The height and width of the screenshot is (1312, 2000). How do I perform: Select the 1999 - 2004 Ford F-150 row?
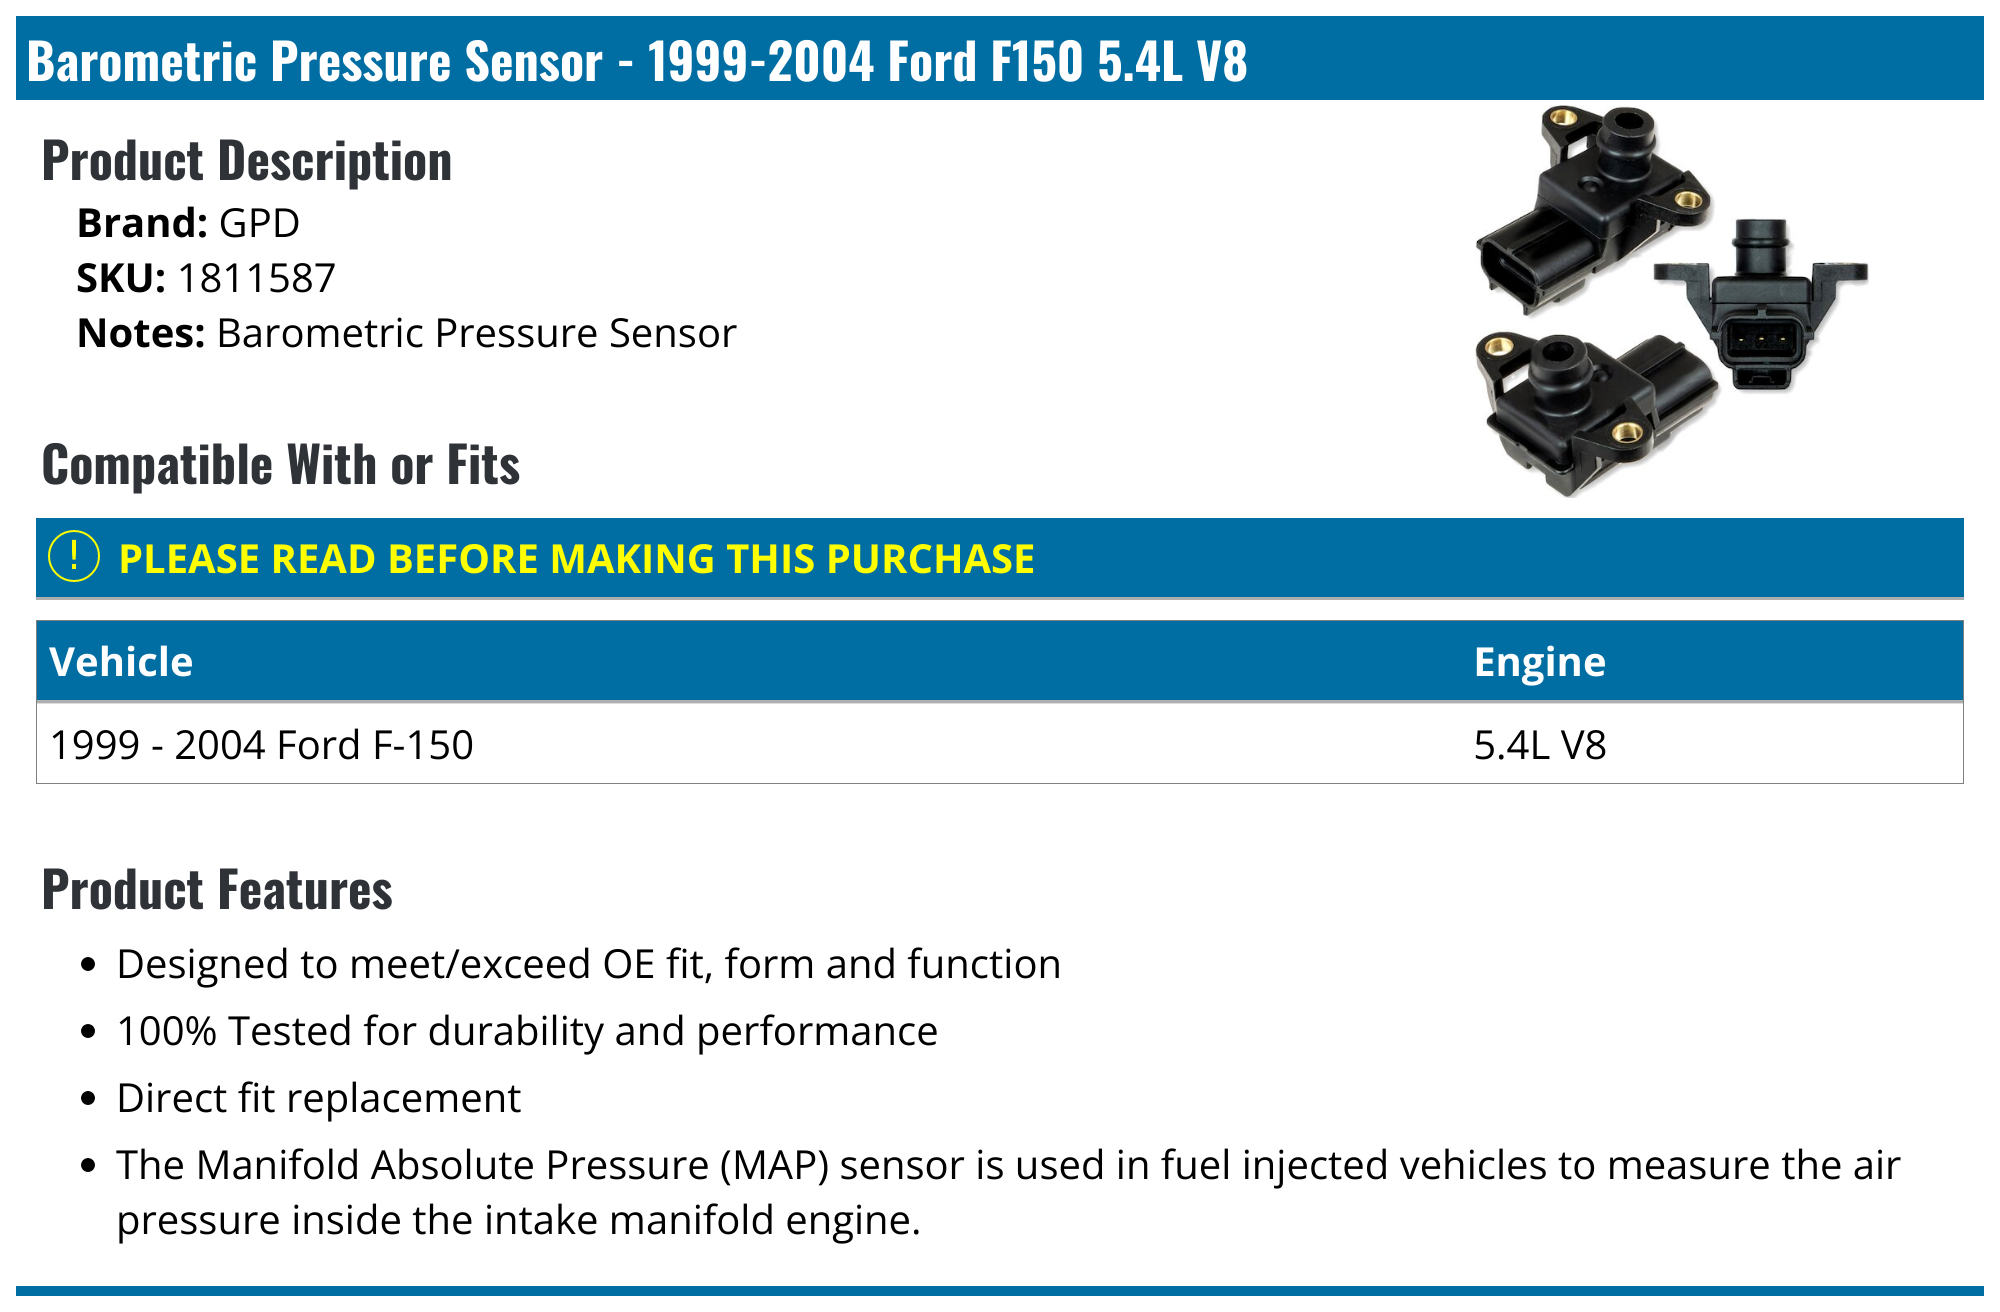point(262,745)
